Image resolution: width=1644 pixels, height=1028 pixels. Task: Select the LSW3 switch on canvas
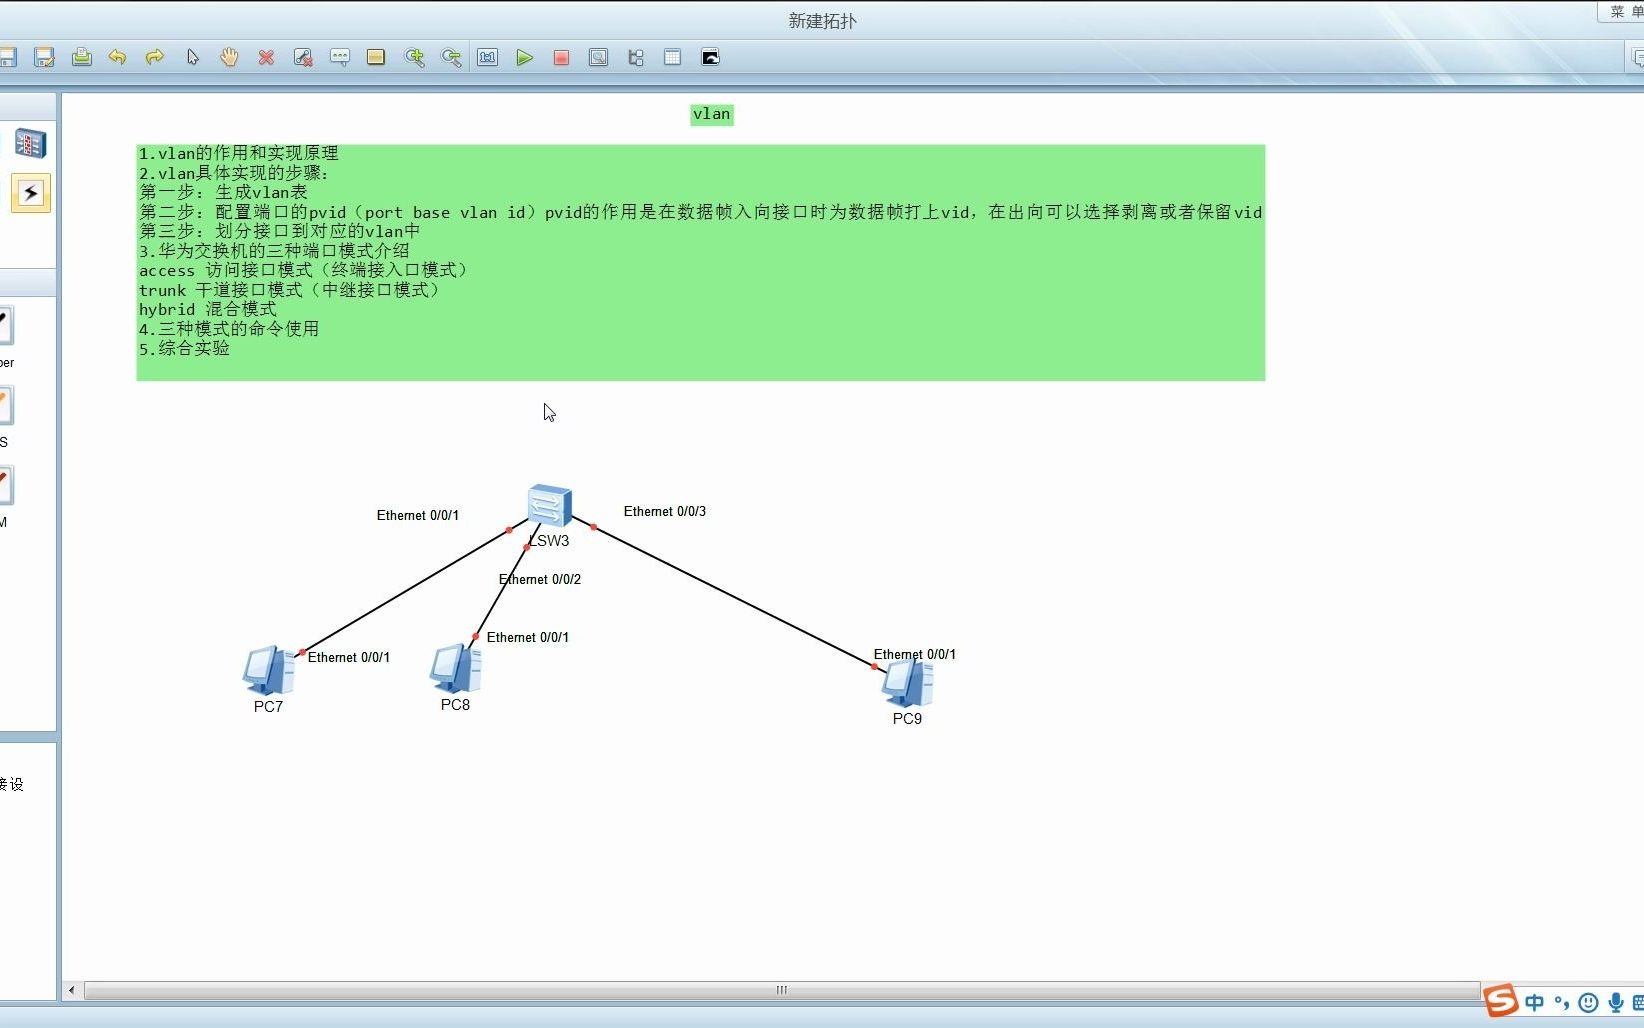(549, 506)
